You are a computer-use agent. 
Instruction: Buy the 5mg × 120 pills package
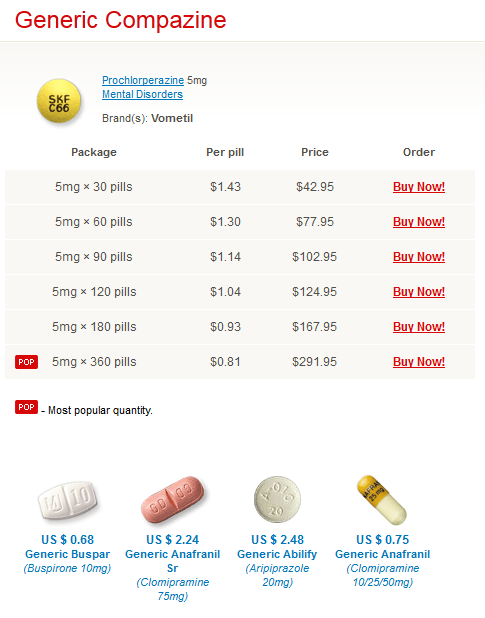tap(419, 292)
